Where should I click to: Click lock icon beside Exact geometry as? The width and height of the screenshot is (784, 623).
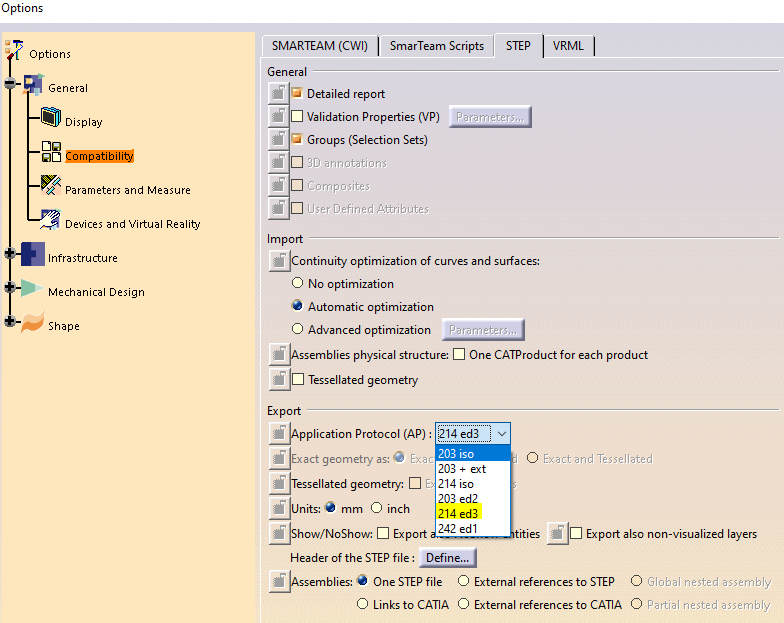click(280, 458)
